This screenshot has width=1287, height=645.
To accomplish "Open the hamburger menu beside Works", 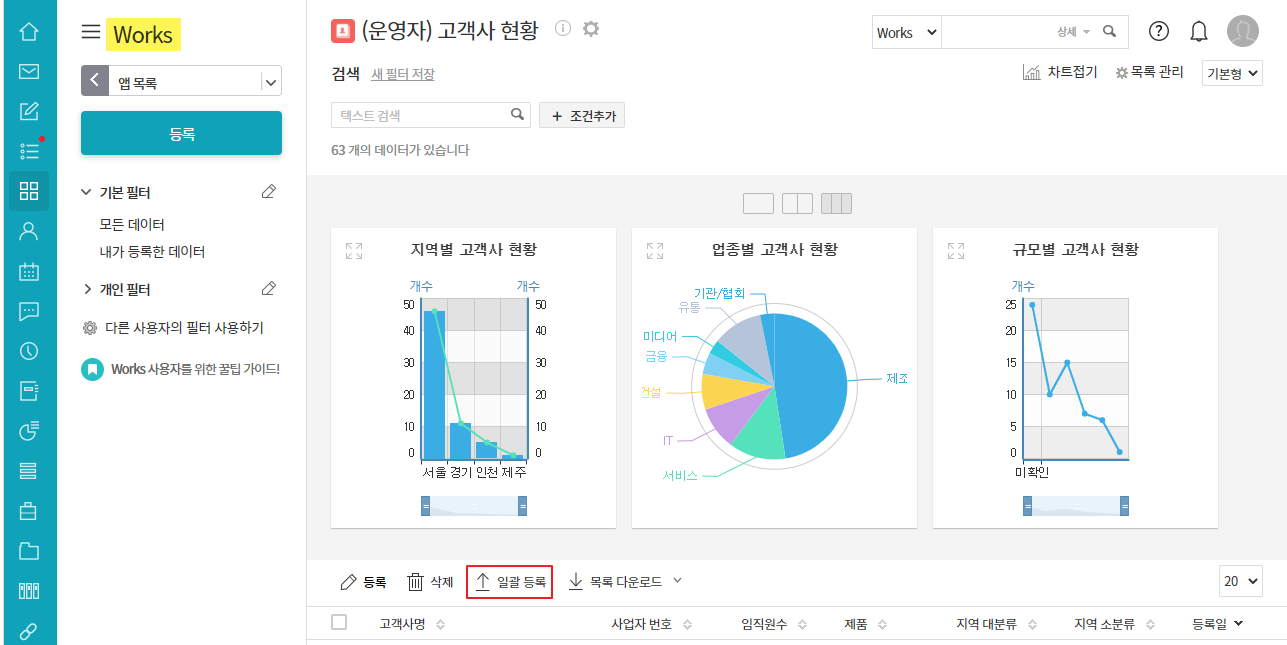I will tap(91, 33).
